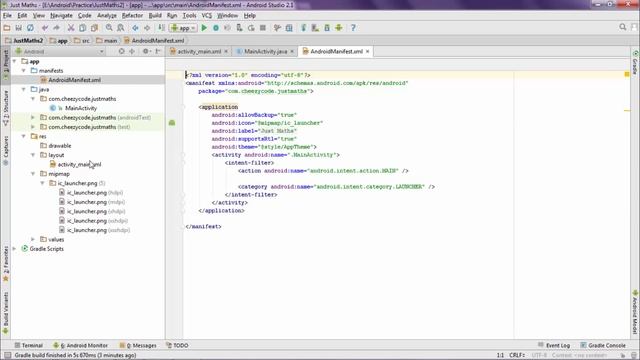Image resolution: width=640 pixels, height=360 pixels.
Task: Click the Find magnifier icon
Action: [109, 28]
